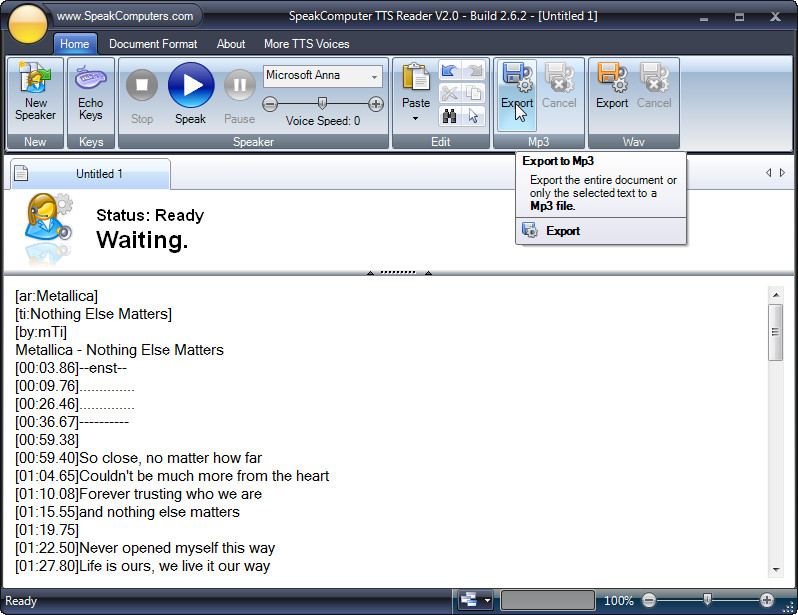Click the line 'Never opened myself this way'

(x=177, y=548)
